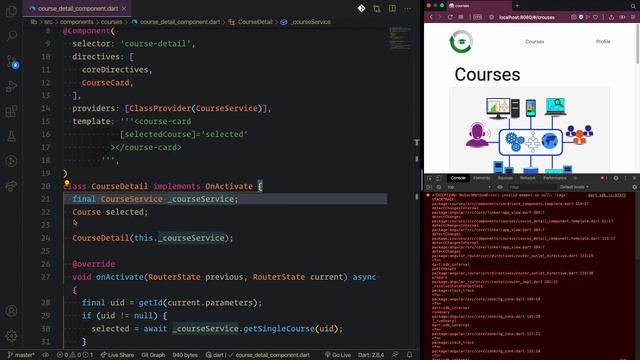The height and width of the screenshot is (360, 640).
Task: Click the Git diamond icon in editor toolbar
Action: [361, 8]
